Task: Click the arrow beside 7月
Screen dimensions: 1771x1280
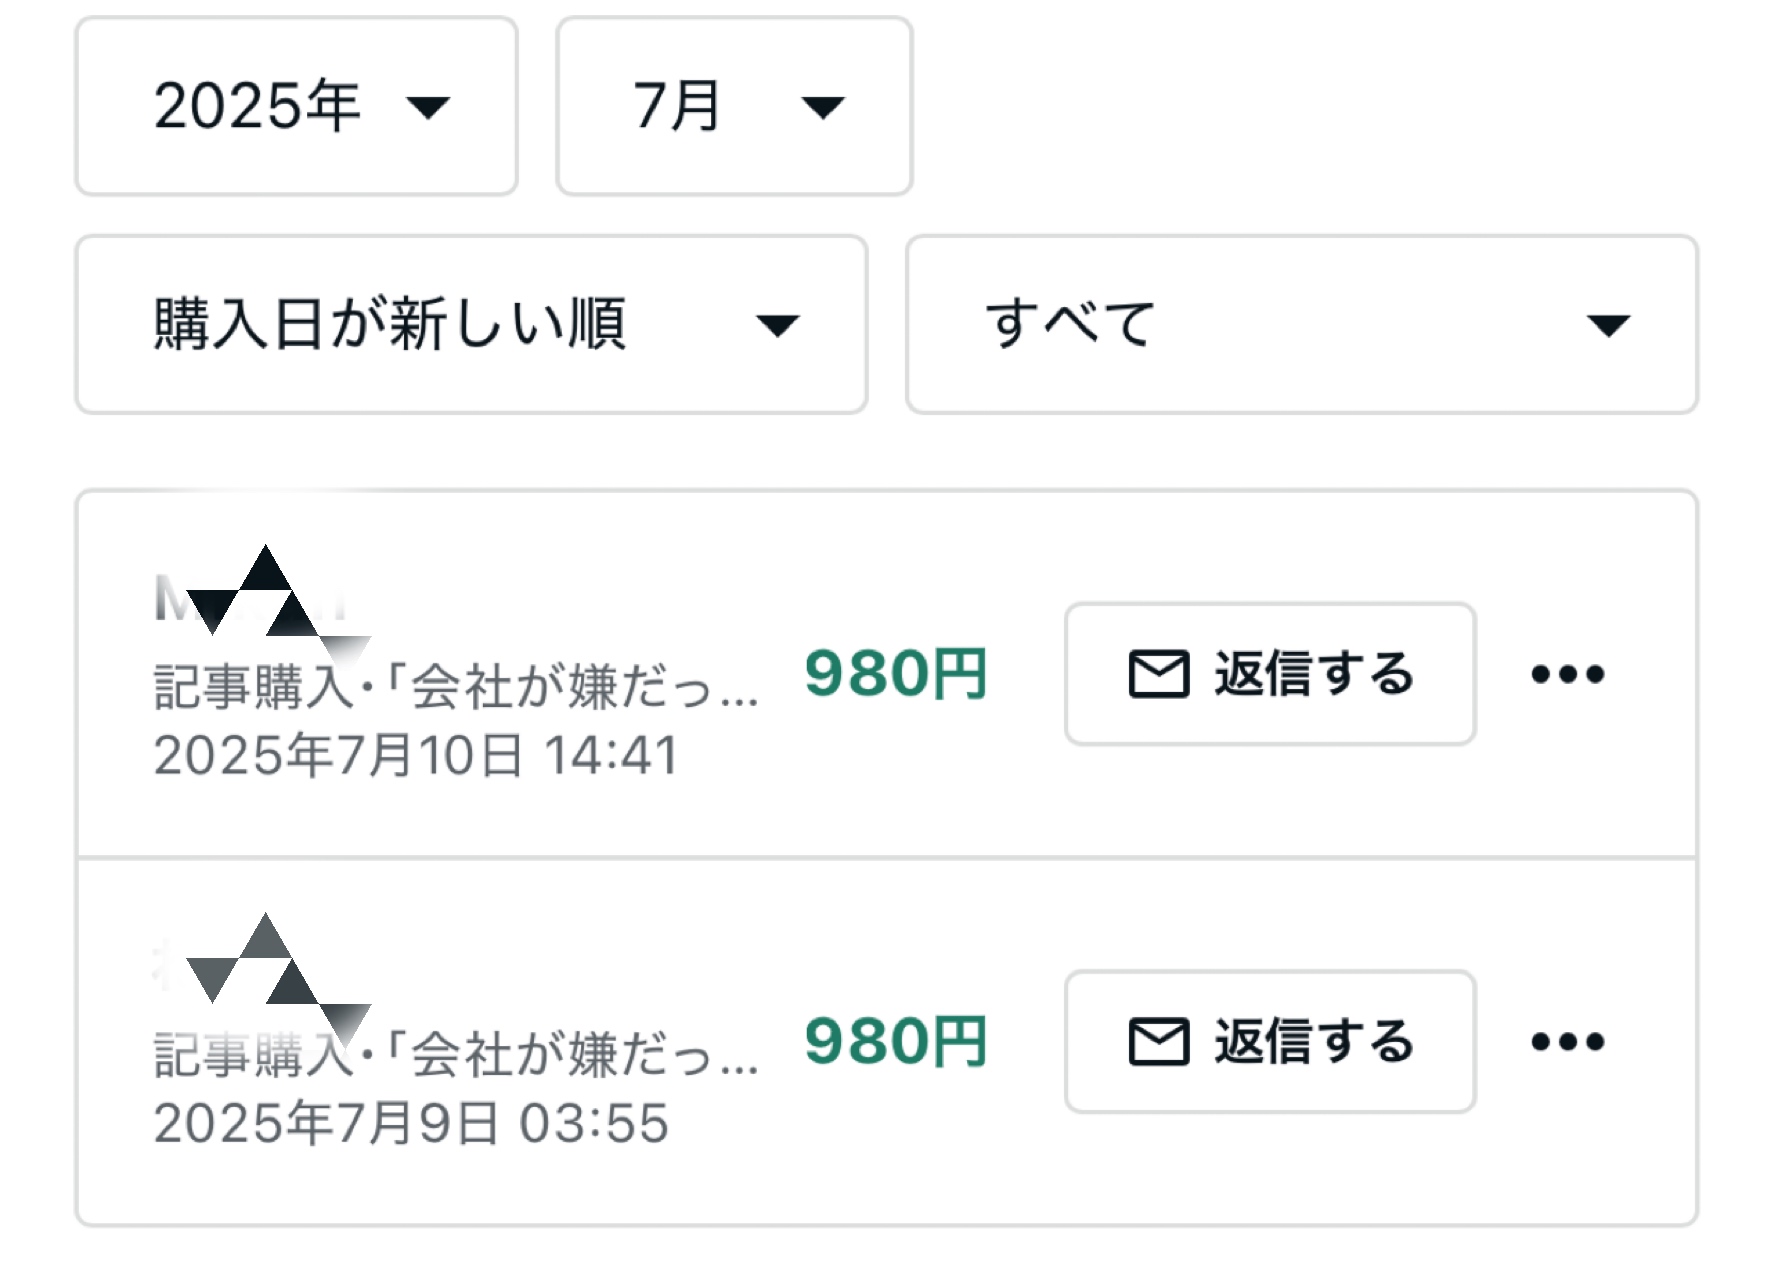Action: pos(823,107)
